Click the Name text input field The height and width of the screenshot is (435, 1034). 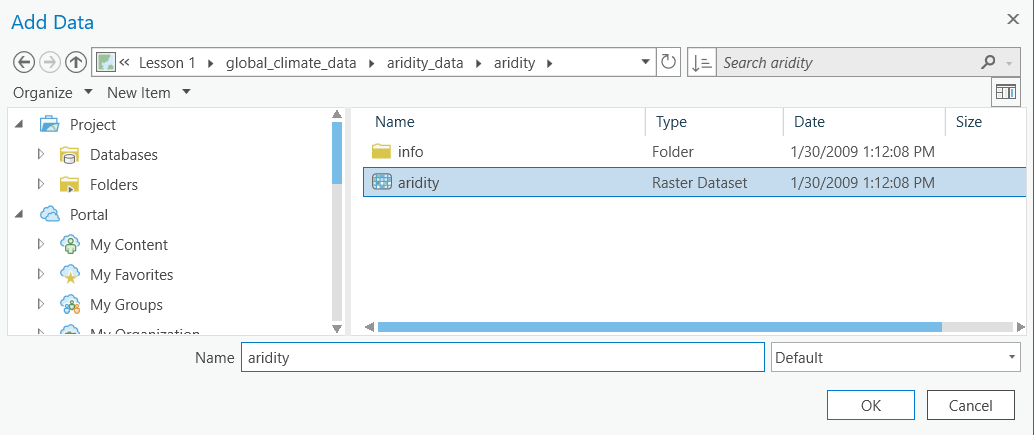pos(502,357)
